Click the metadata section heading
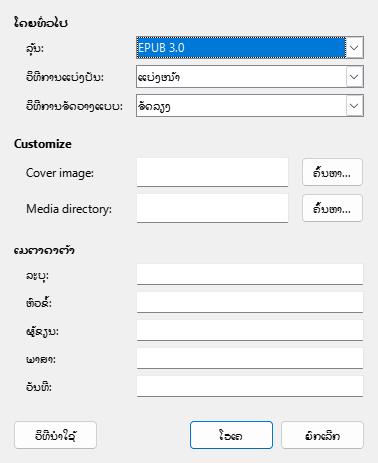This screenshot has height=463, width=378. tap(44, 250)
